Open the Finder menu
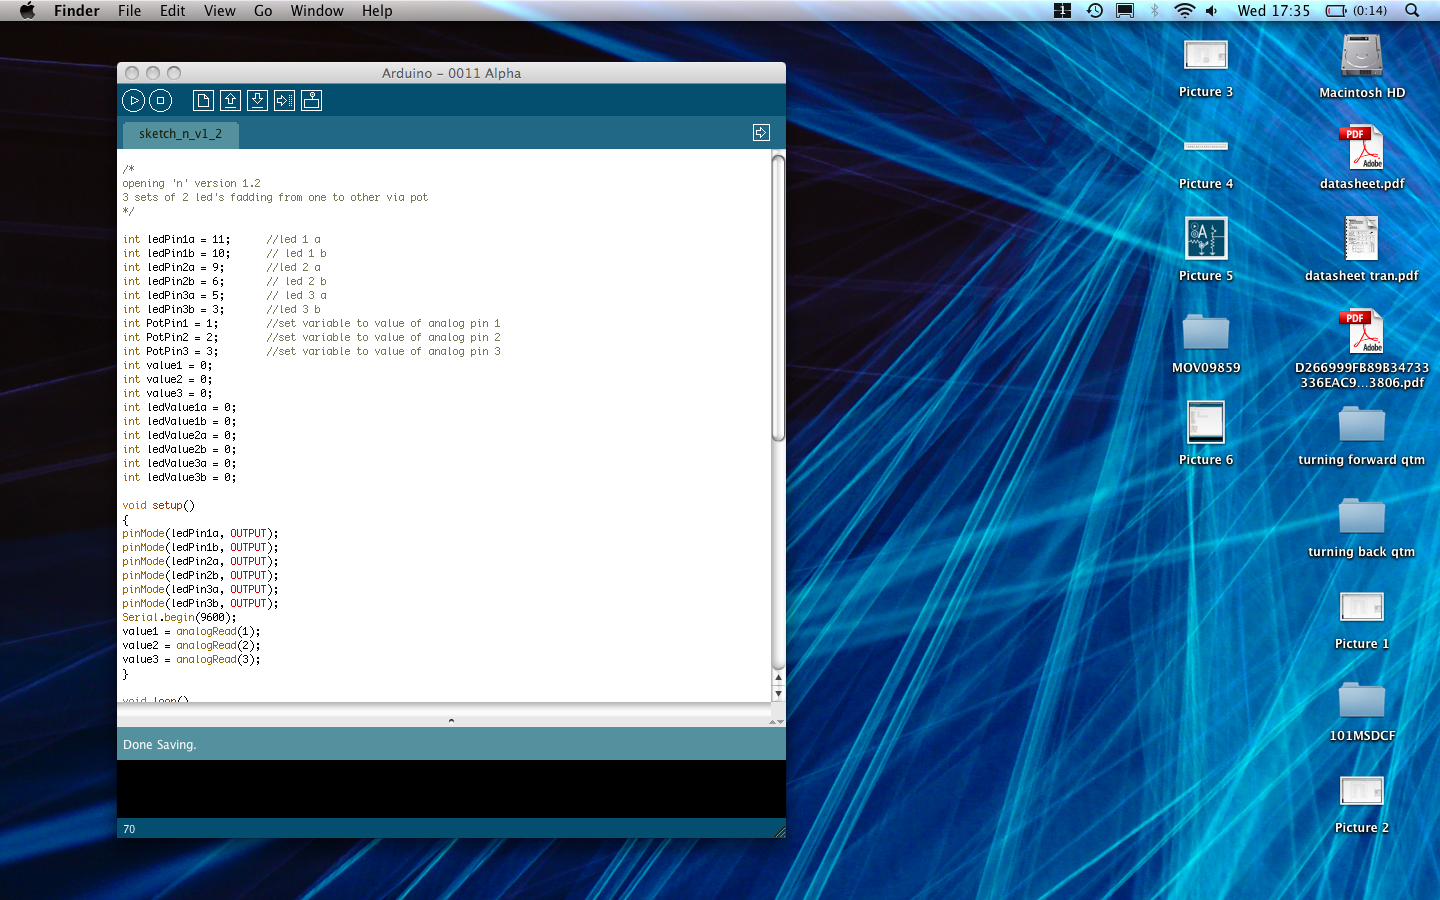The width and height of the screenshot is (1440, 900). click(77, 11)
